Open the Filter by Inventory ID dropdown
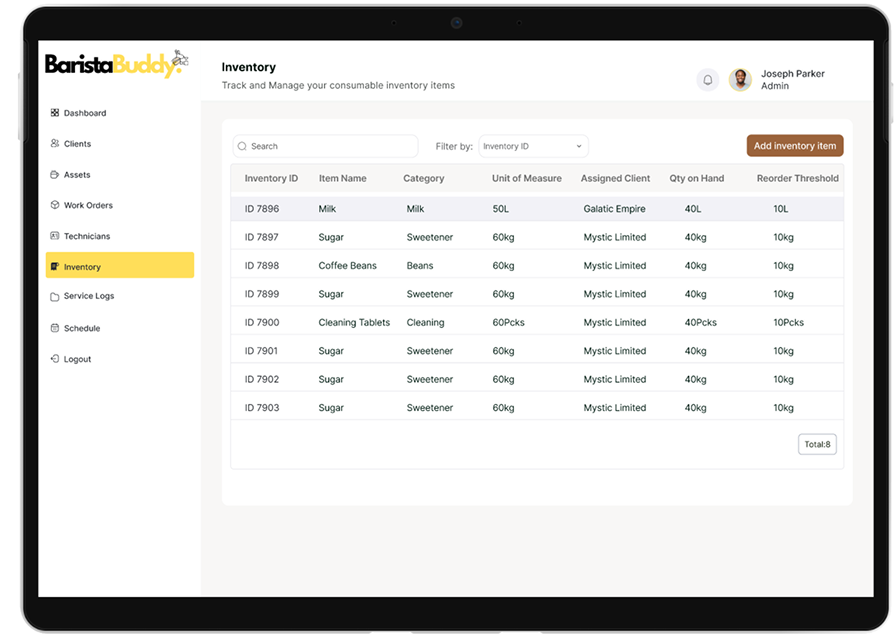The image size is (894, 636). [533, 146]
